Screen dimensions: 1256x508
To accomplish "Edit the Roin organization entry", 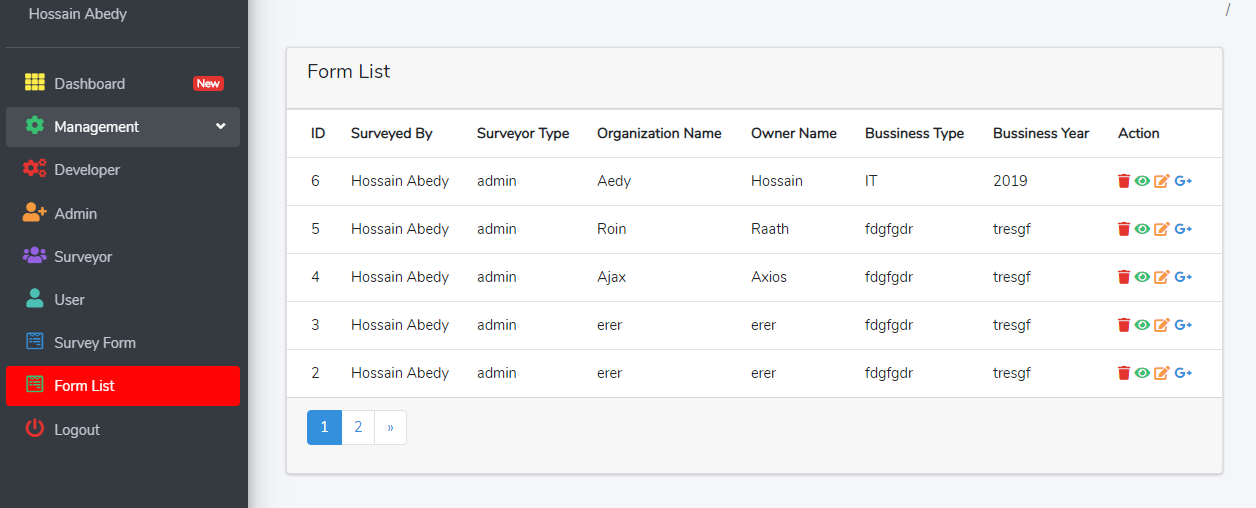I will [x=1161, y=229].
